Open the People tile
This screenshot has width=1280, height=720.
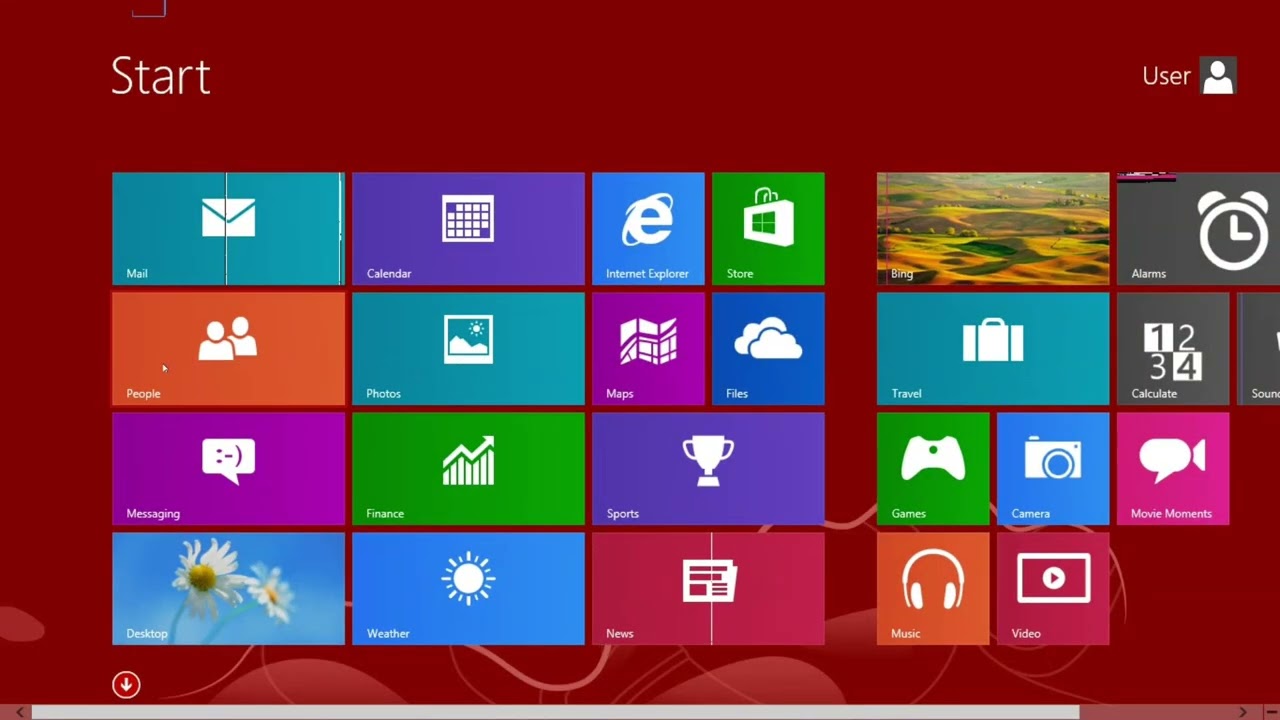tap(228, 349)
